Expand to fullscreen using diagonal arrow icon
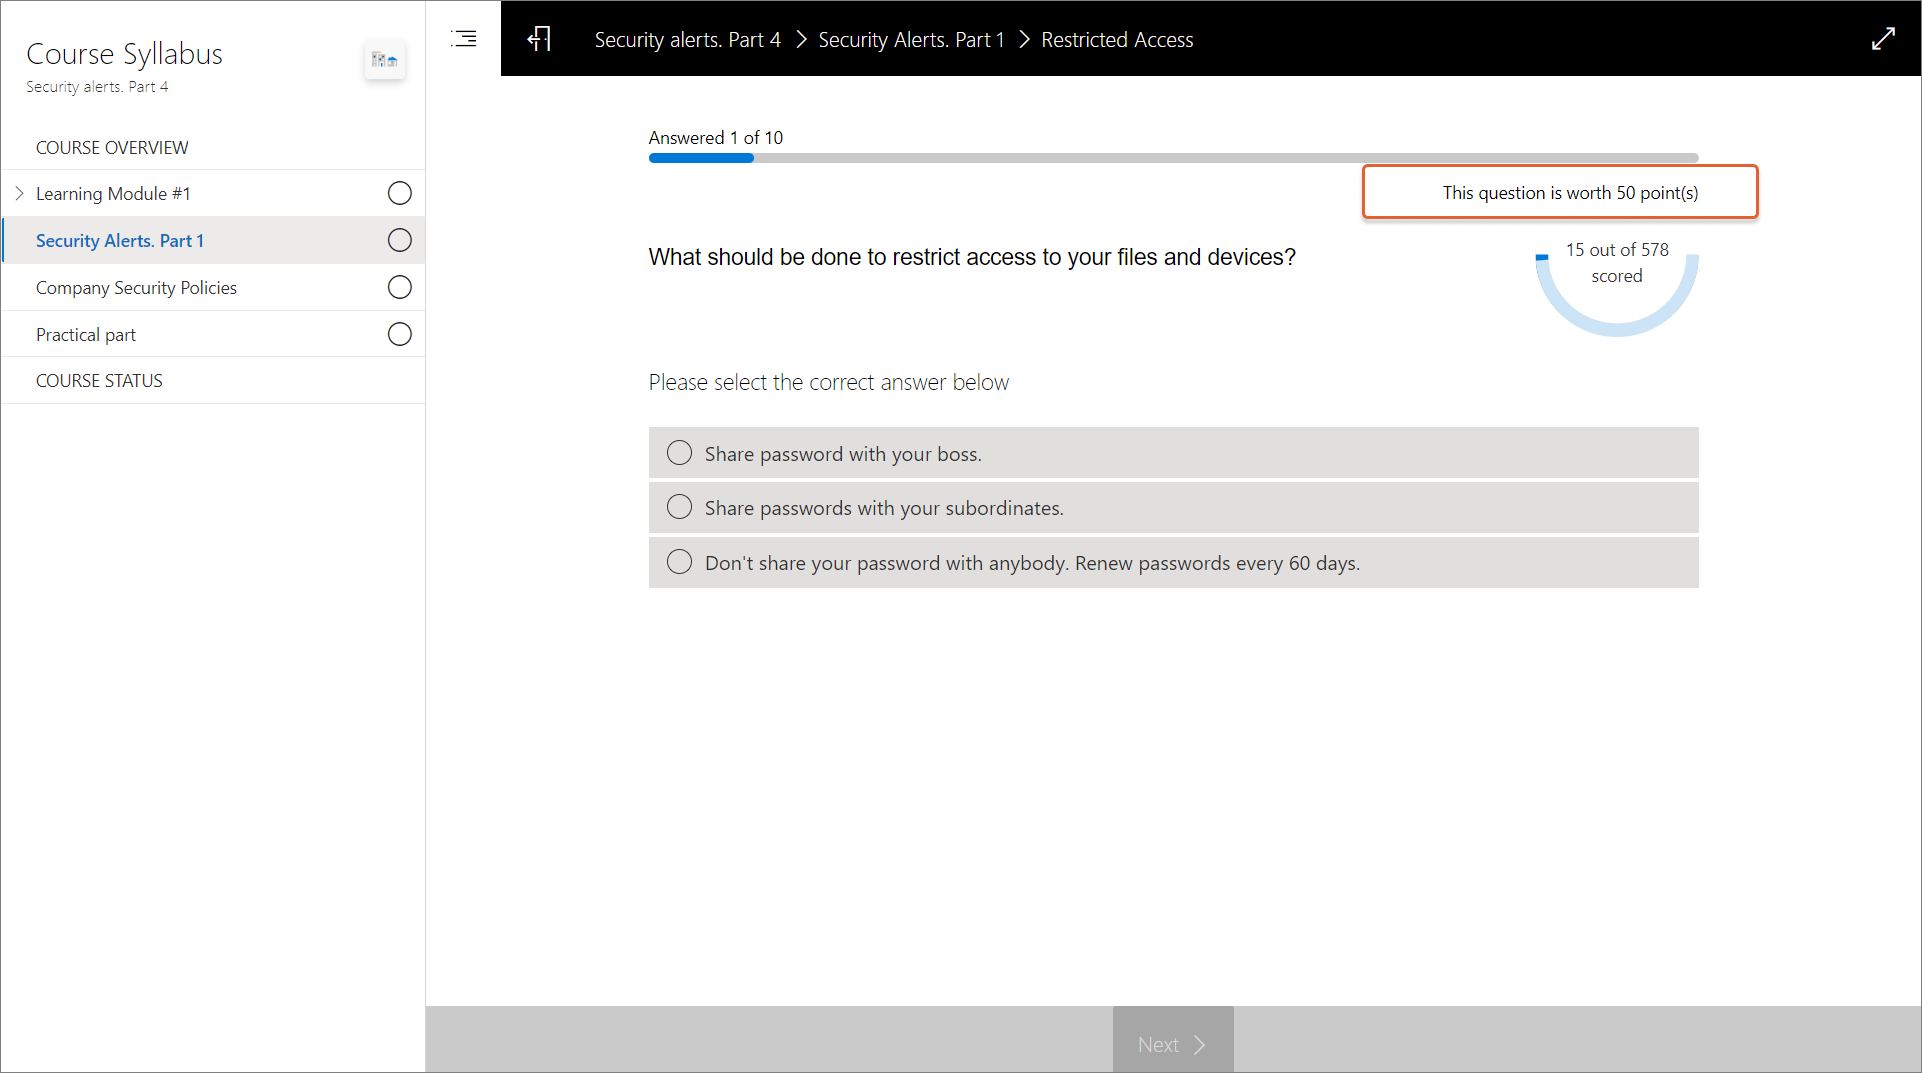Image resolution: width=1922 pixels, height=1073 pixels. click(x=1883, y=39)
